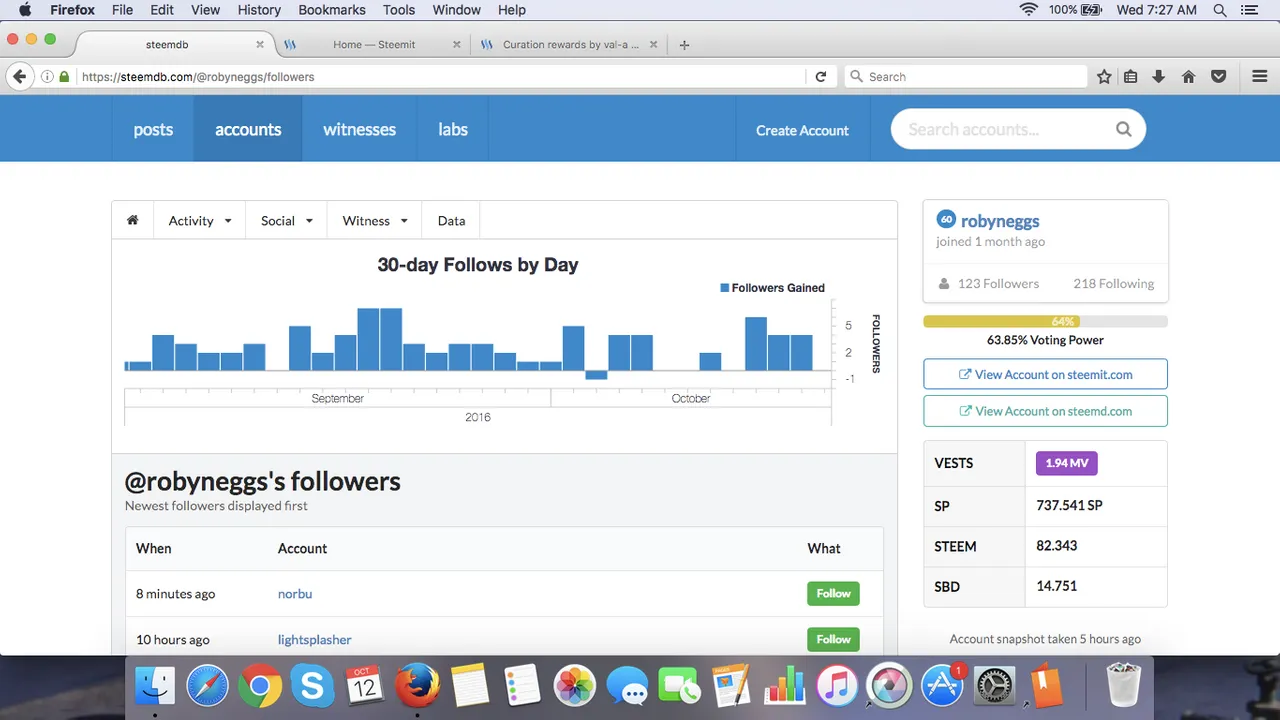Open the App Store from the dock
Image resolution: width=1280 pixels, height=720 pixels.
pos(942,686)
